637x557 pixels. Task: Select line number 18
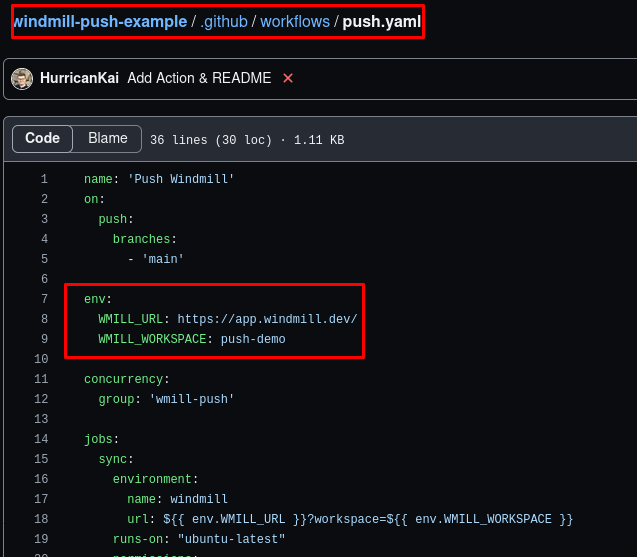tap(41, 519)
